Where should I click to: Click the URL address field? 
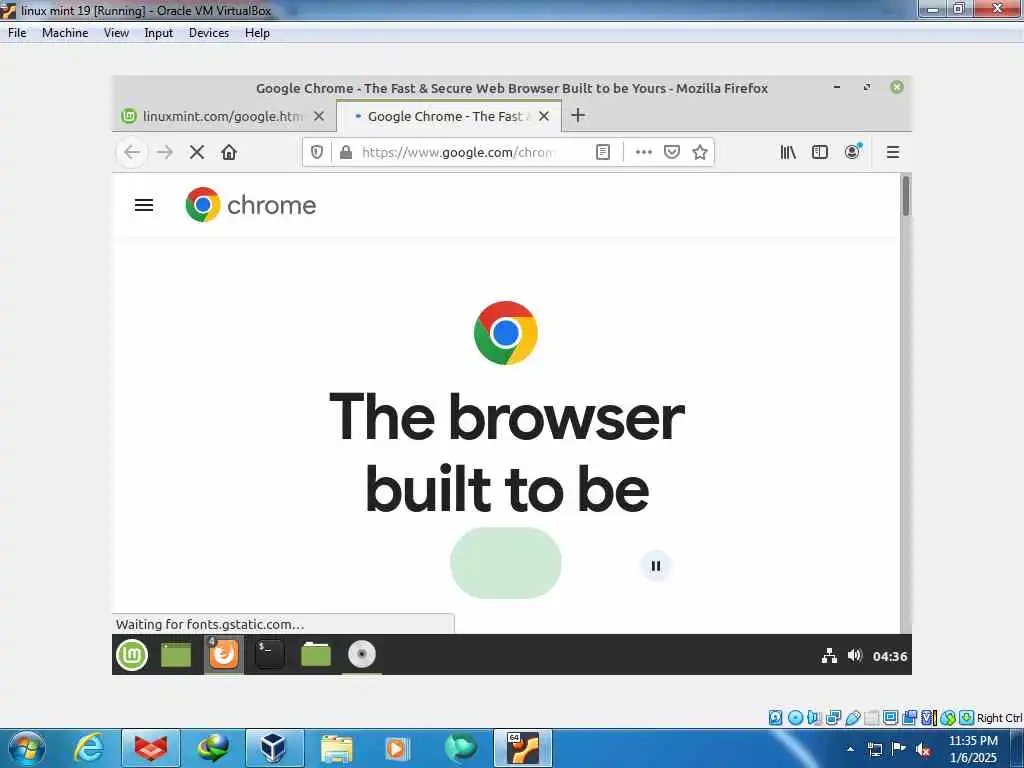click(457, 152)
